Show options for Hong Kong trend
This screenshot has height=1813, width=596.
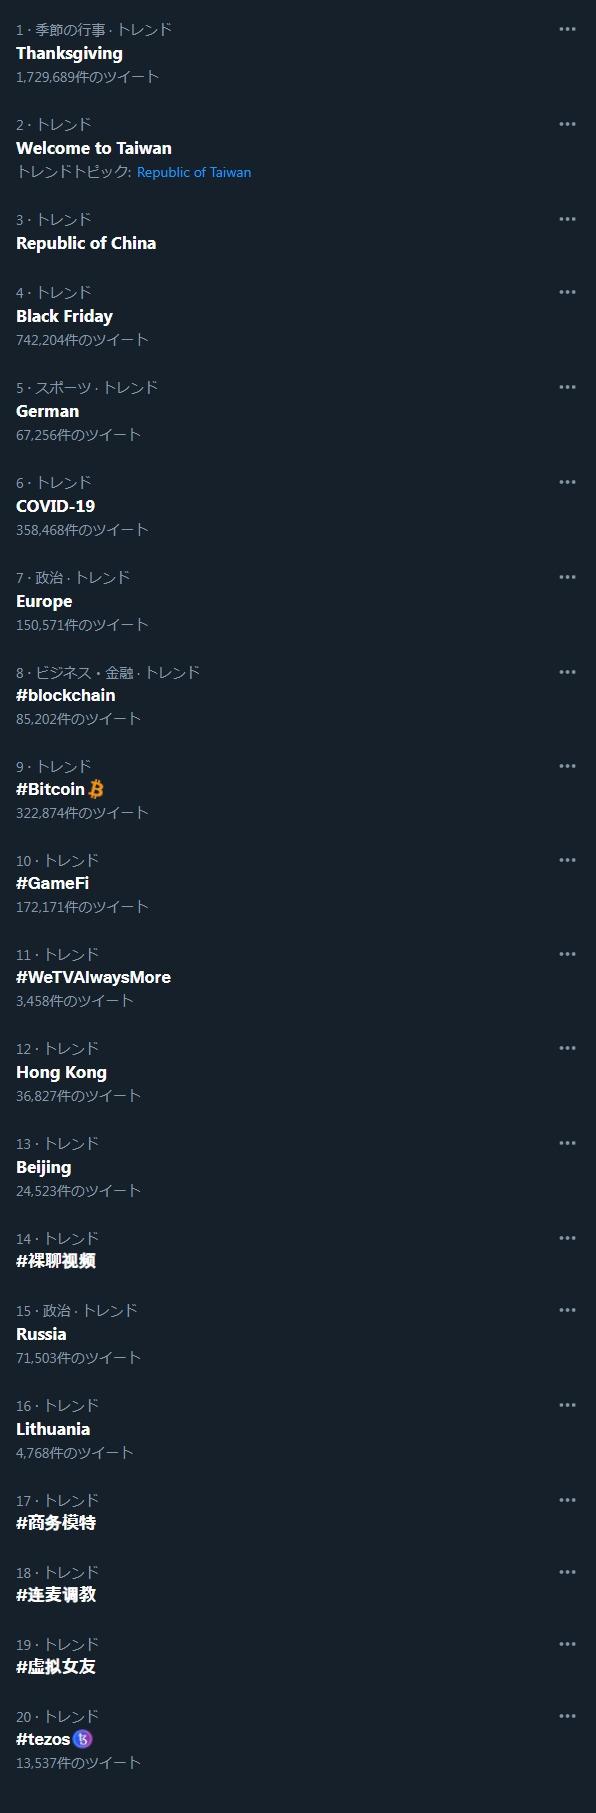(x=567, y=1048)
